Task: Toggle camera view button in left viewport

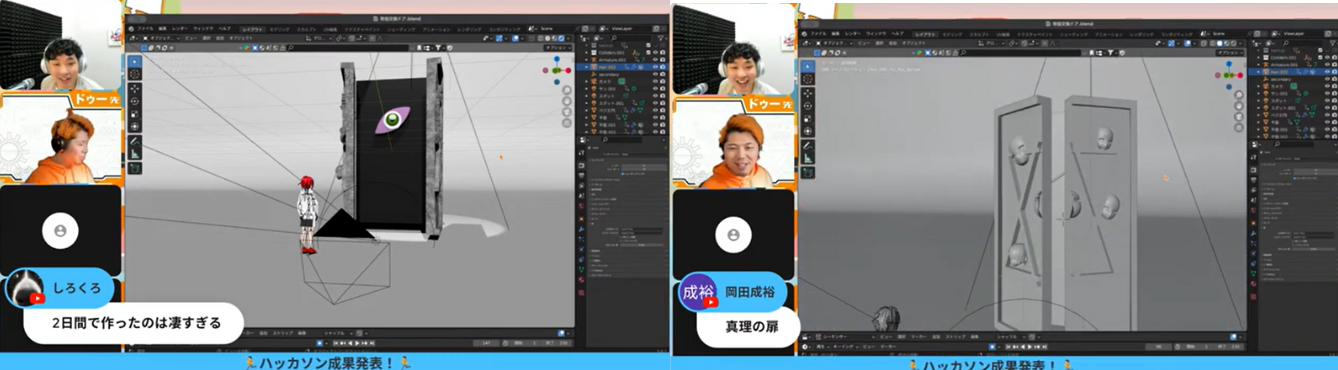Action: click(x=566, y=112)
